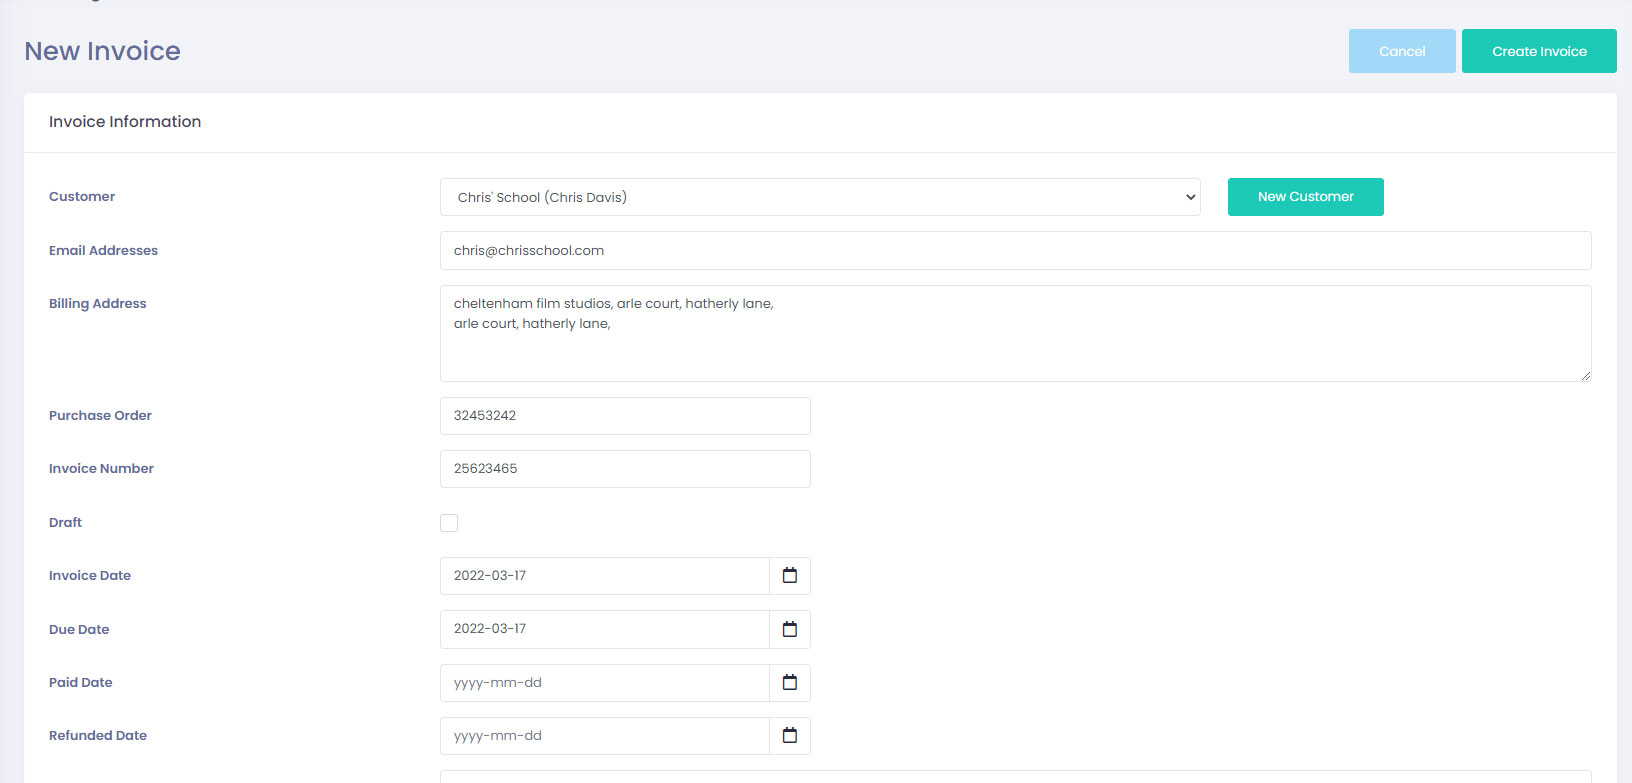Expand the Customer dropdown
Image resolution: width=1632 pixels, height=783 pixels.
tap(820, 197)
